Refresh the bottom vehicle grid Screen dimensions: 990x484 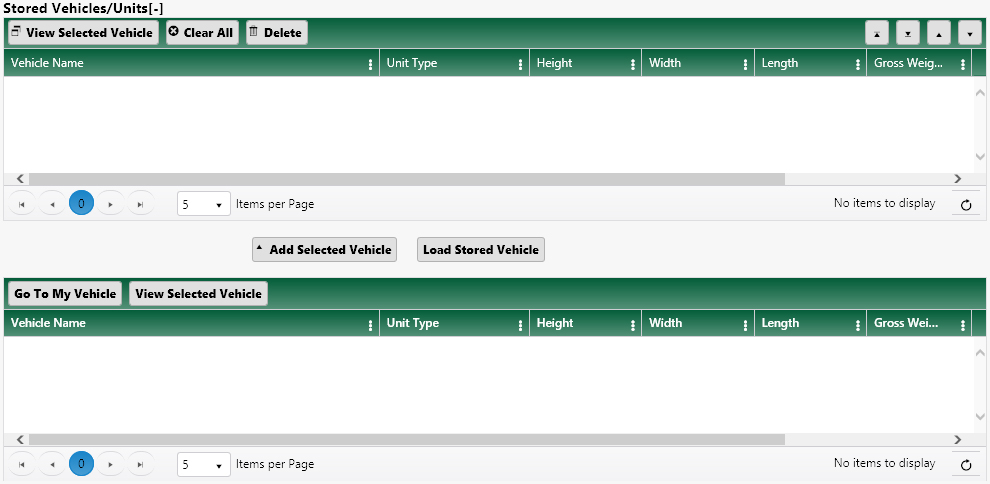click(965, 465)
